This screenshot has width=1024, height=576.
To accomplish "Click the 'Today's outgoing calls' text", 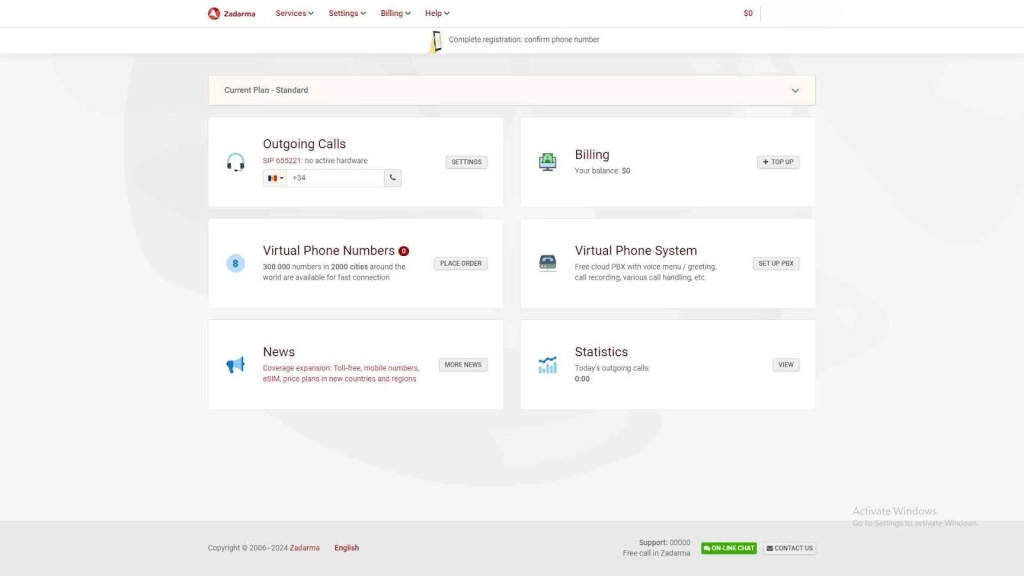I will coord(612,368).
